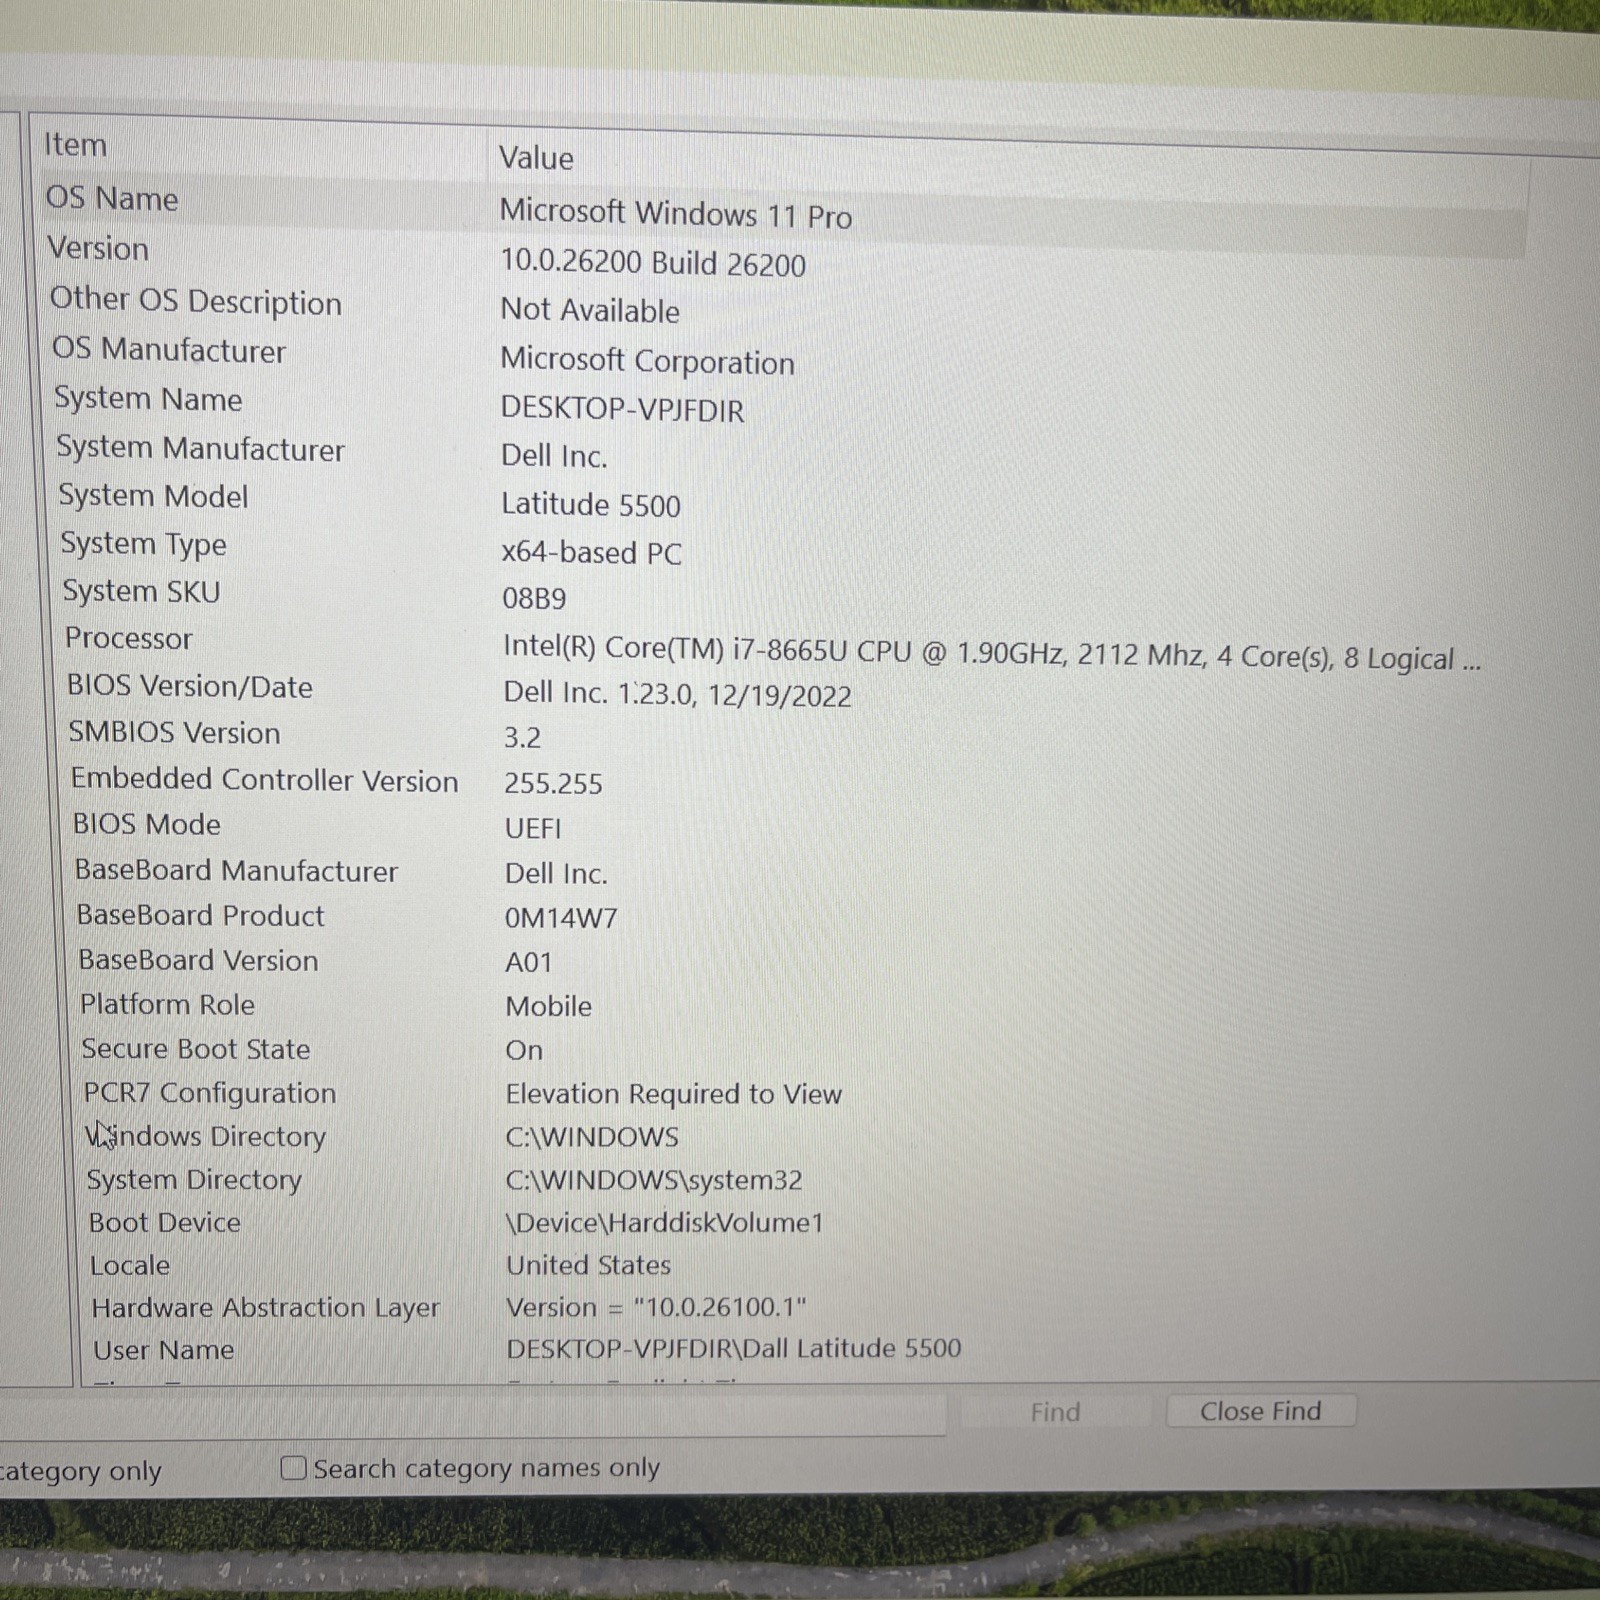Select 'Secure Boot State' row
The width and height of the screenshot is (1600, 1600).
(x=196, y=1048)
